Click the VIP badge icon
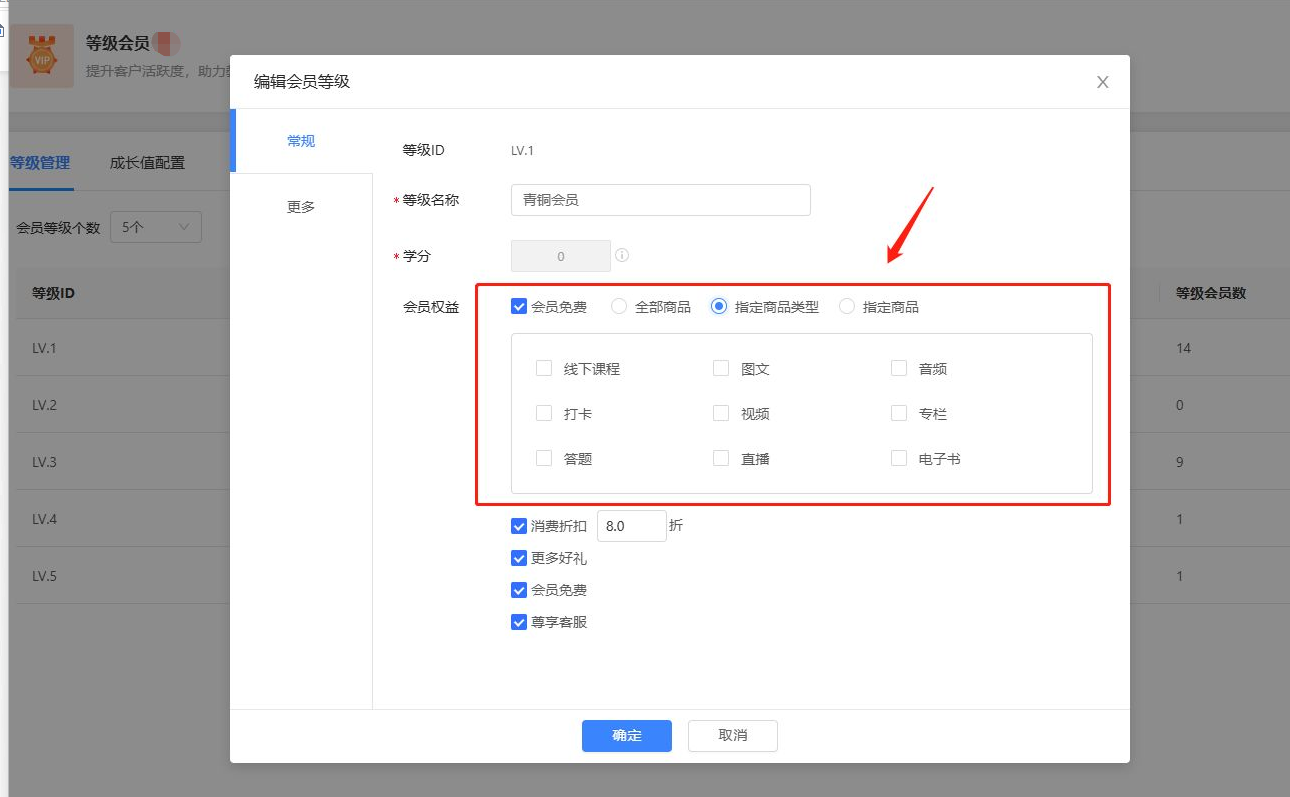This screenshot has width=1290, height=797. click(x=42, y=56)
